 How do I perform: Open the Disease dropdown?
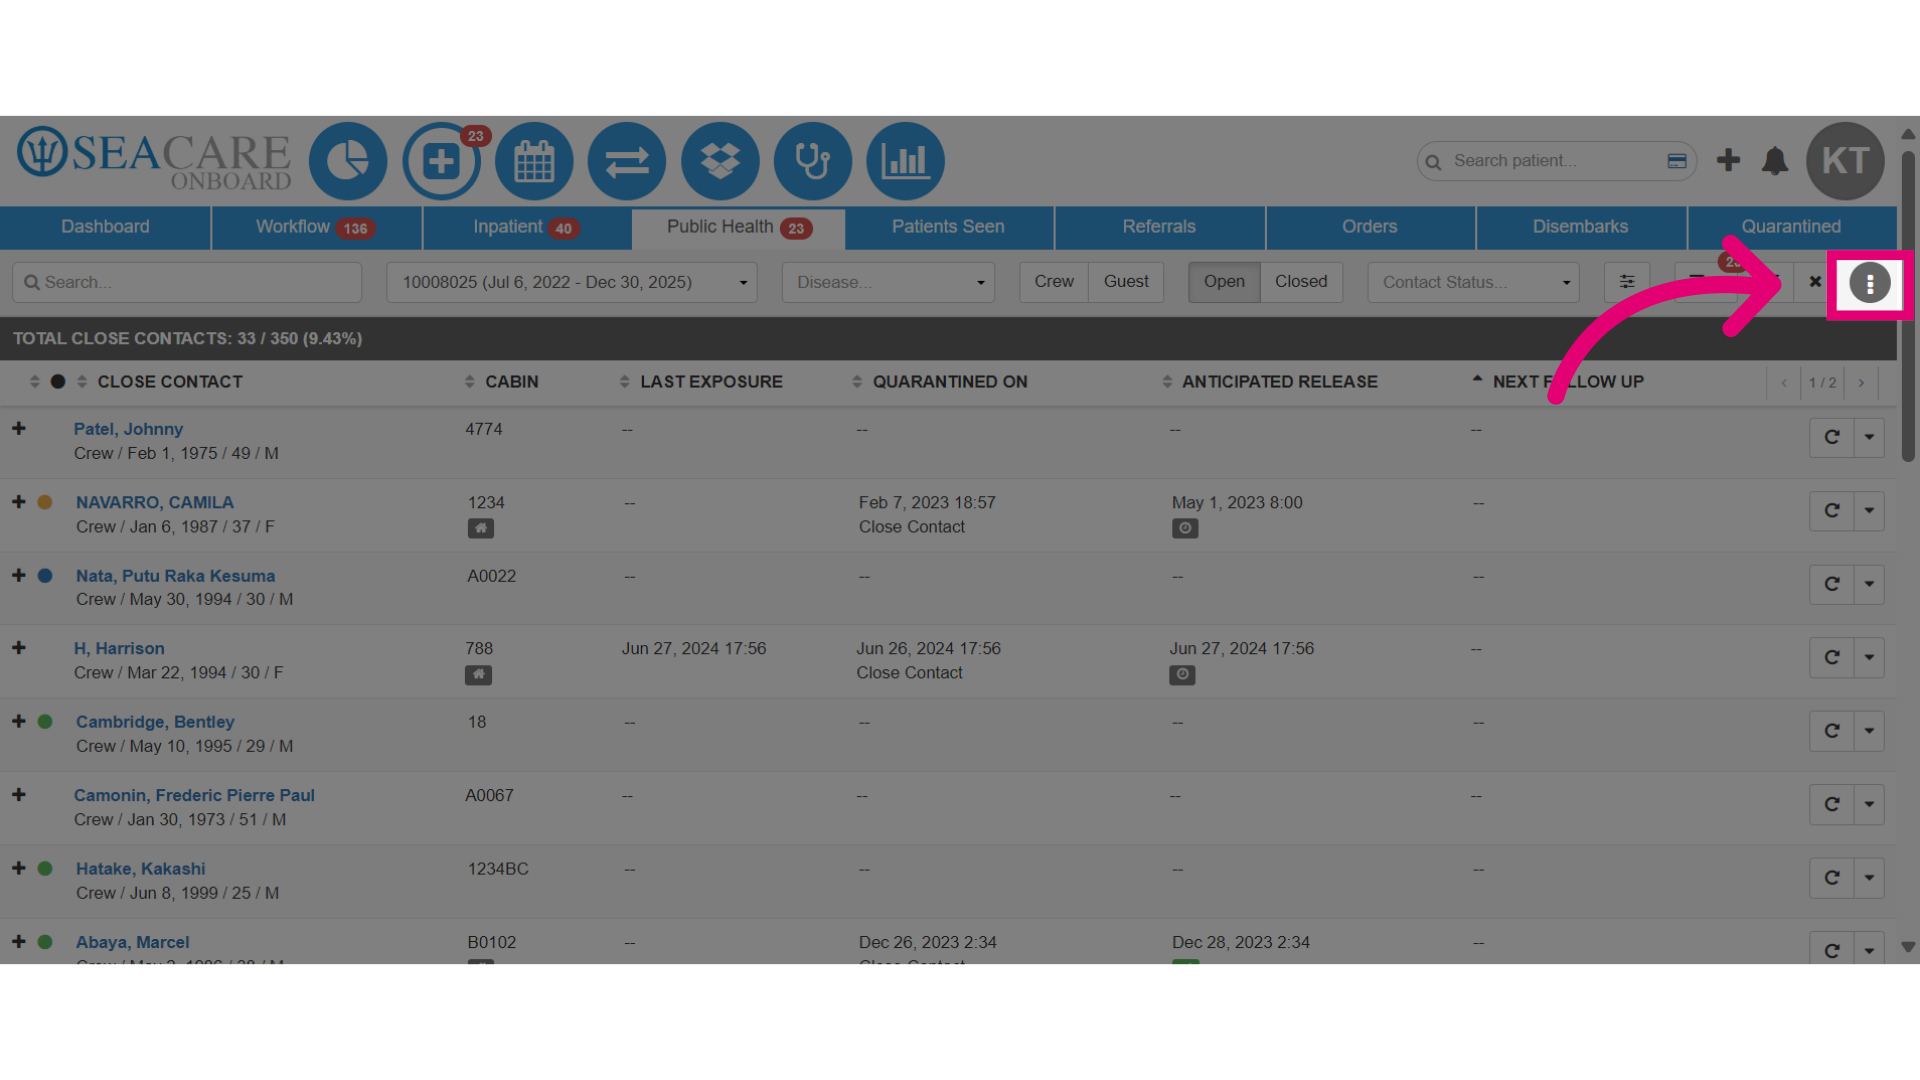coord(888,282)
